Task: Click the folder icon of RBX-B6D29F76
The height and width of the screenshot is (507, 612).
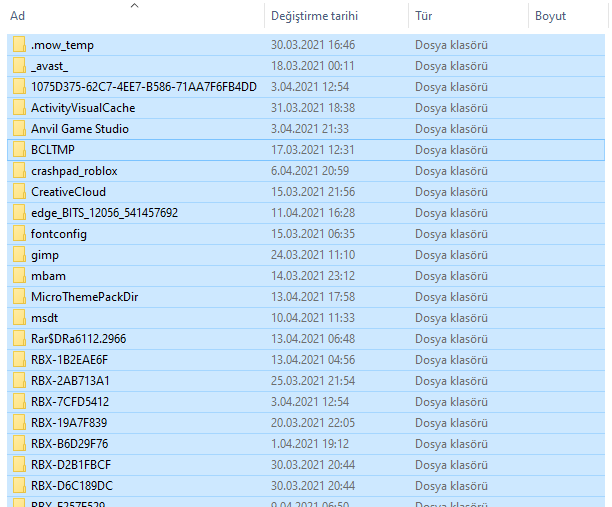Action: point(19,444)
